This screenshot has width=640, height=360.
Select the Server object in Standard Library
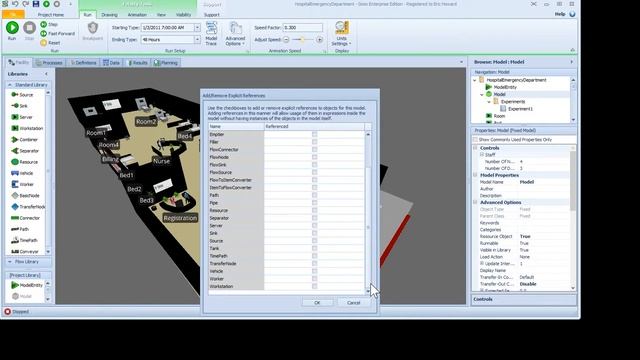pyautogui.click(x=22, y=117)
